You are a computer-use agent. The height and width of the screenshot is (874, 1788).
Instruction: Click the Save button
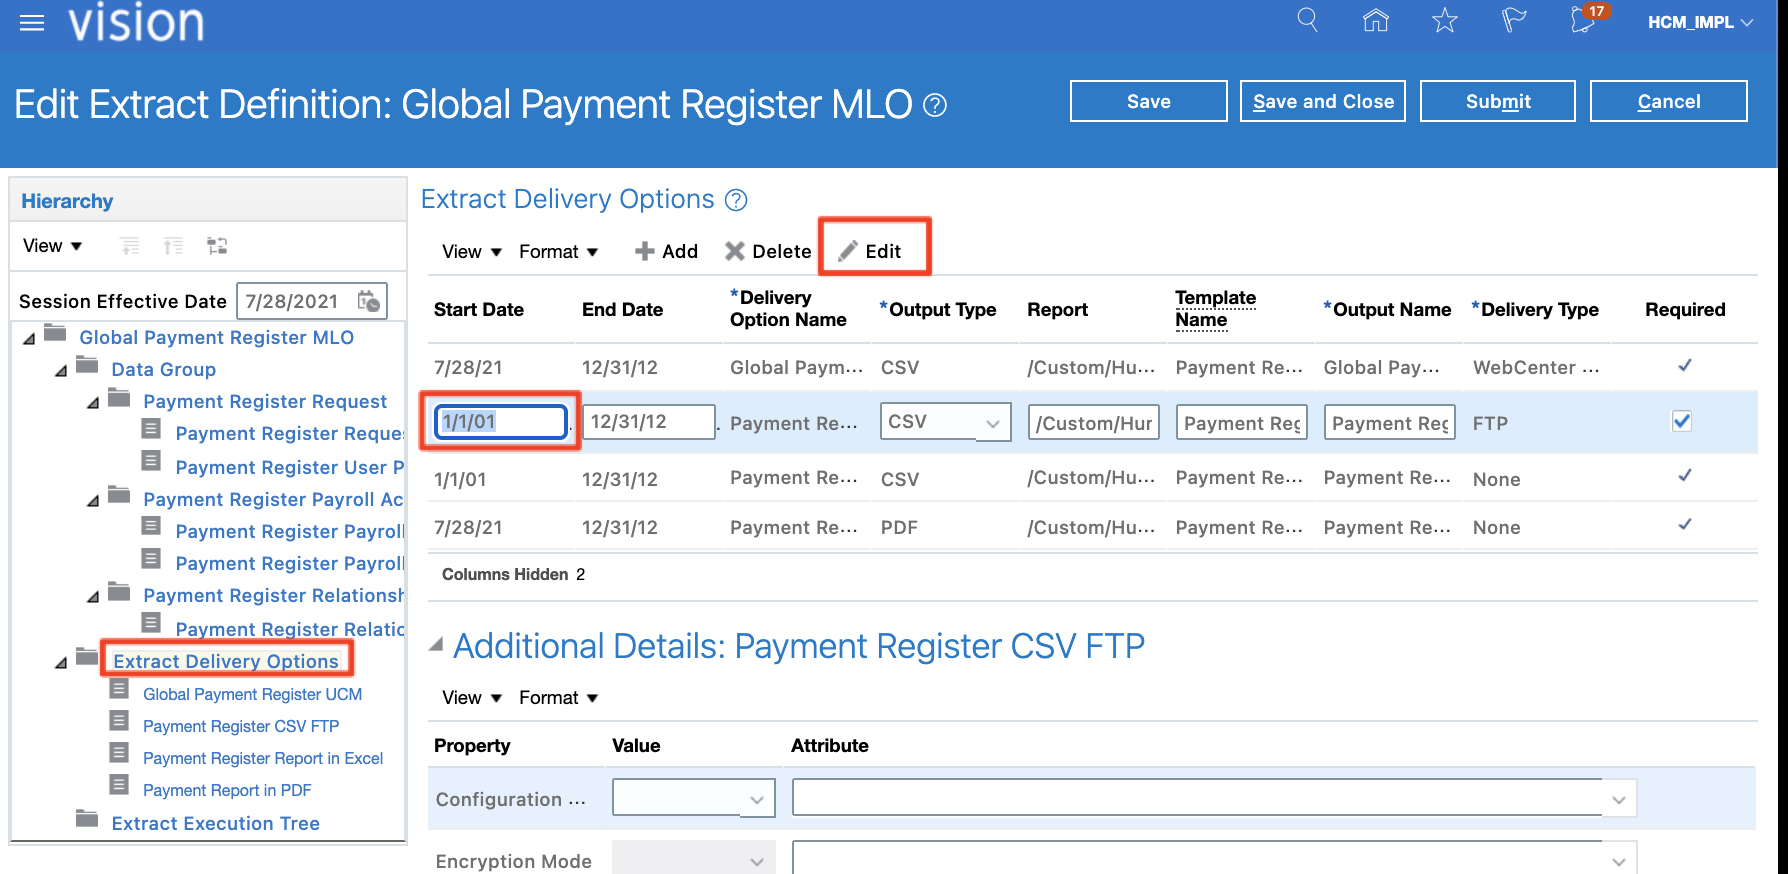point(1148,101)
